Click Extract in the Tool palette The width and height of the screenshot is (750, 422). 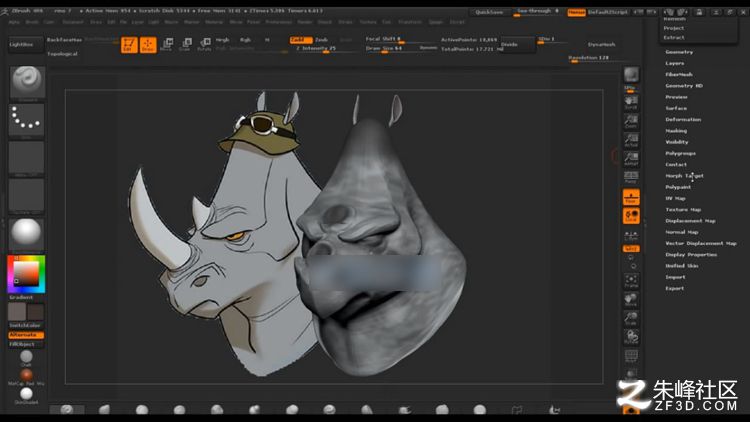click(673, 37)
